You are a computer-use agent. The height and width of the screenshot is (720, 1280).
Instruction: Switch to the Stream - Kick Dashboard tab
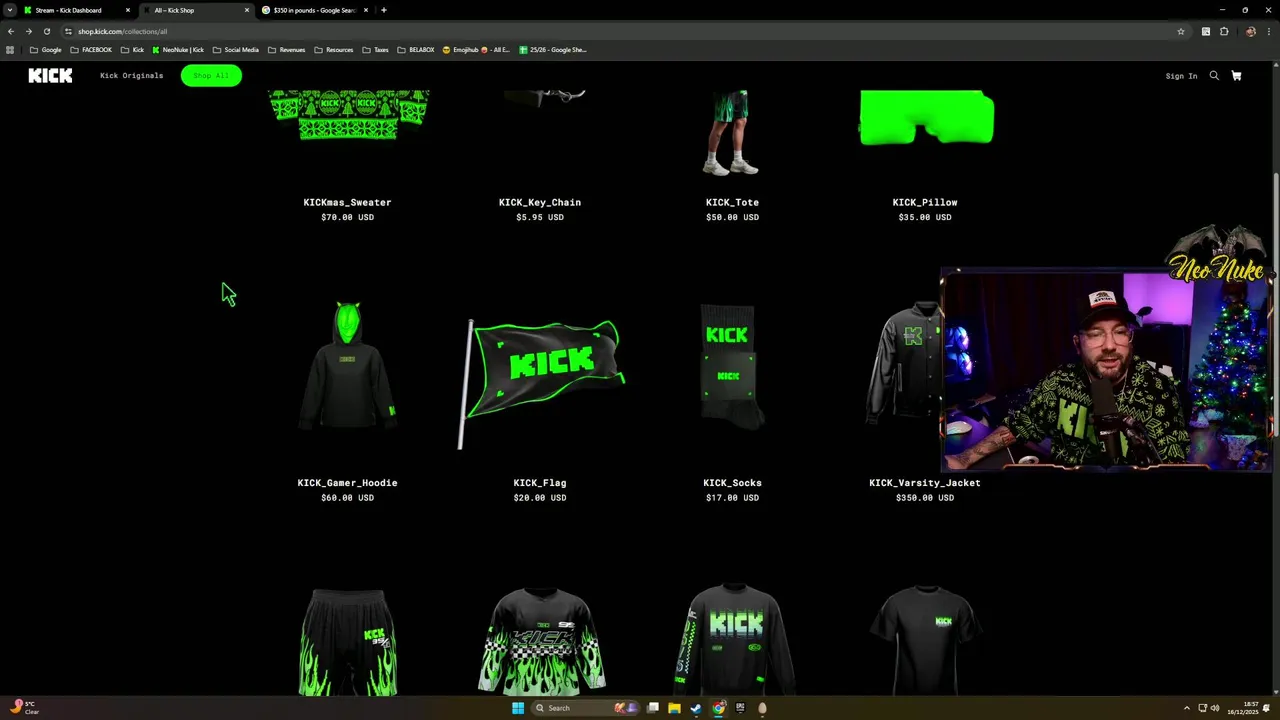[x=77, y=10]
